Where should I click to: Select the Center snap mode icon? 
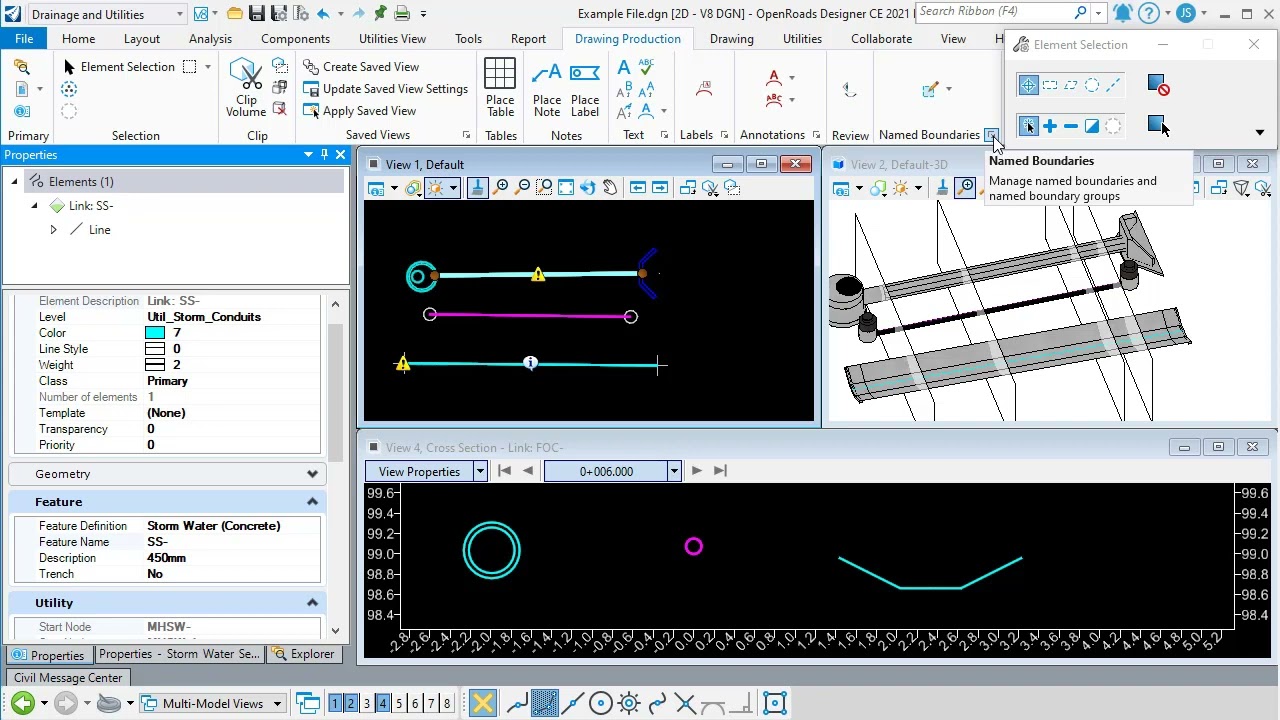[601, 704]
